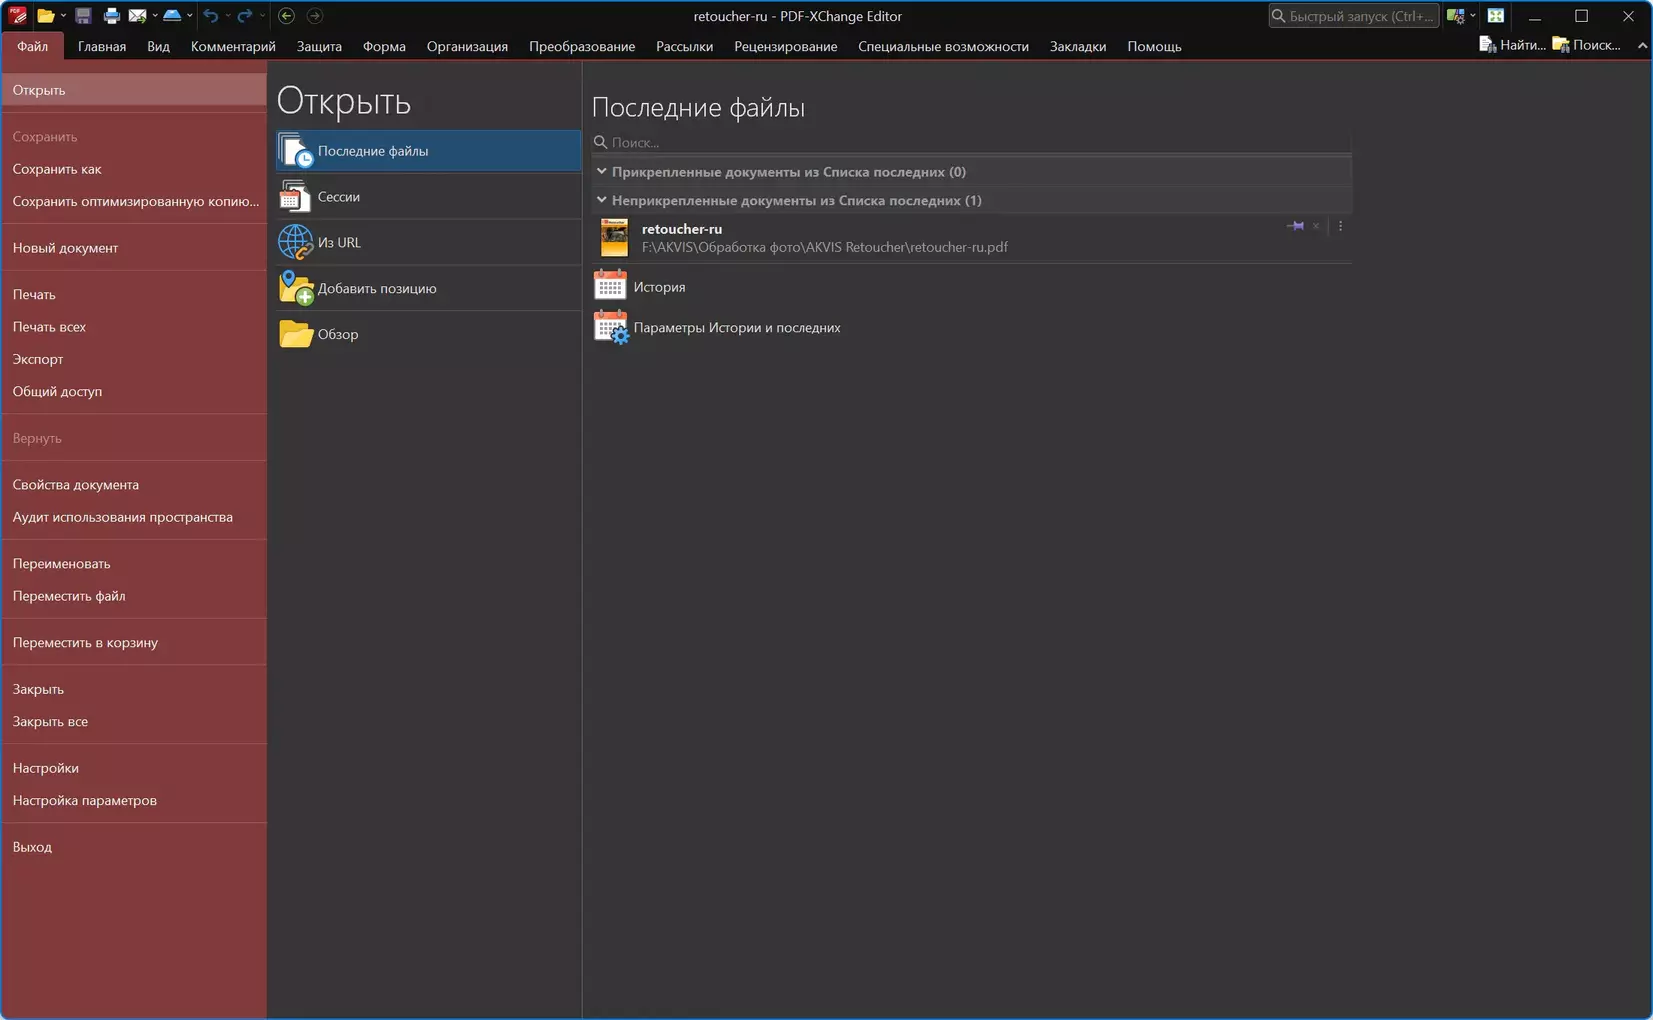Collapse the pinned documents group
Viewport: 1653px width, 1020px height.
click(x=602, y=172)
